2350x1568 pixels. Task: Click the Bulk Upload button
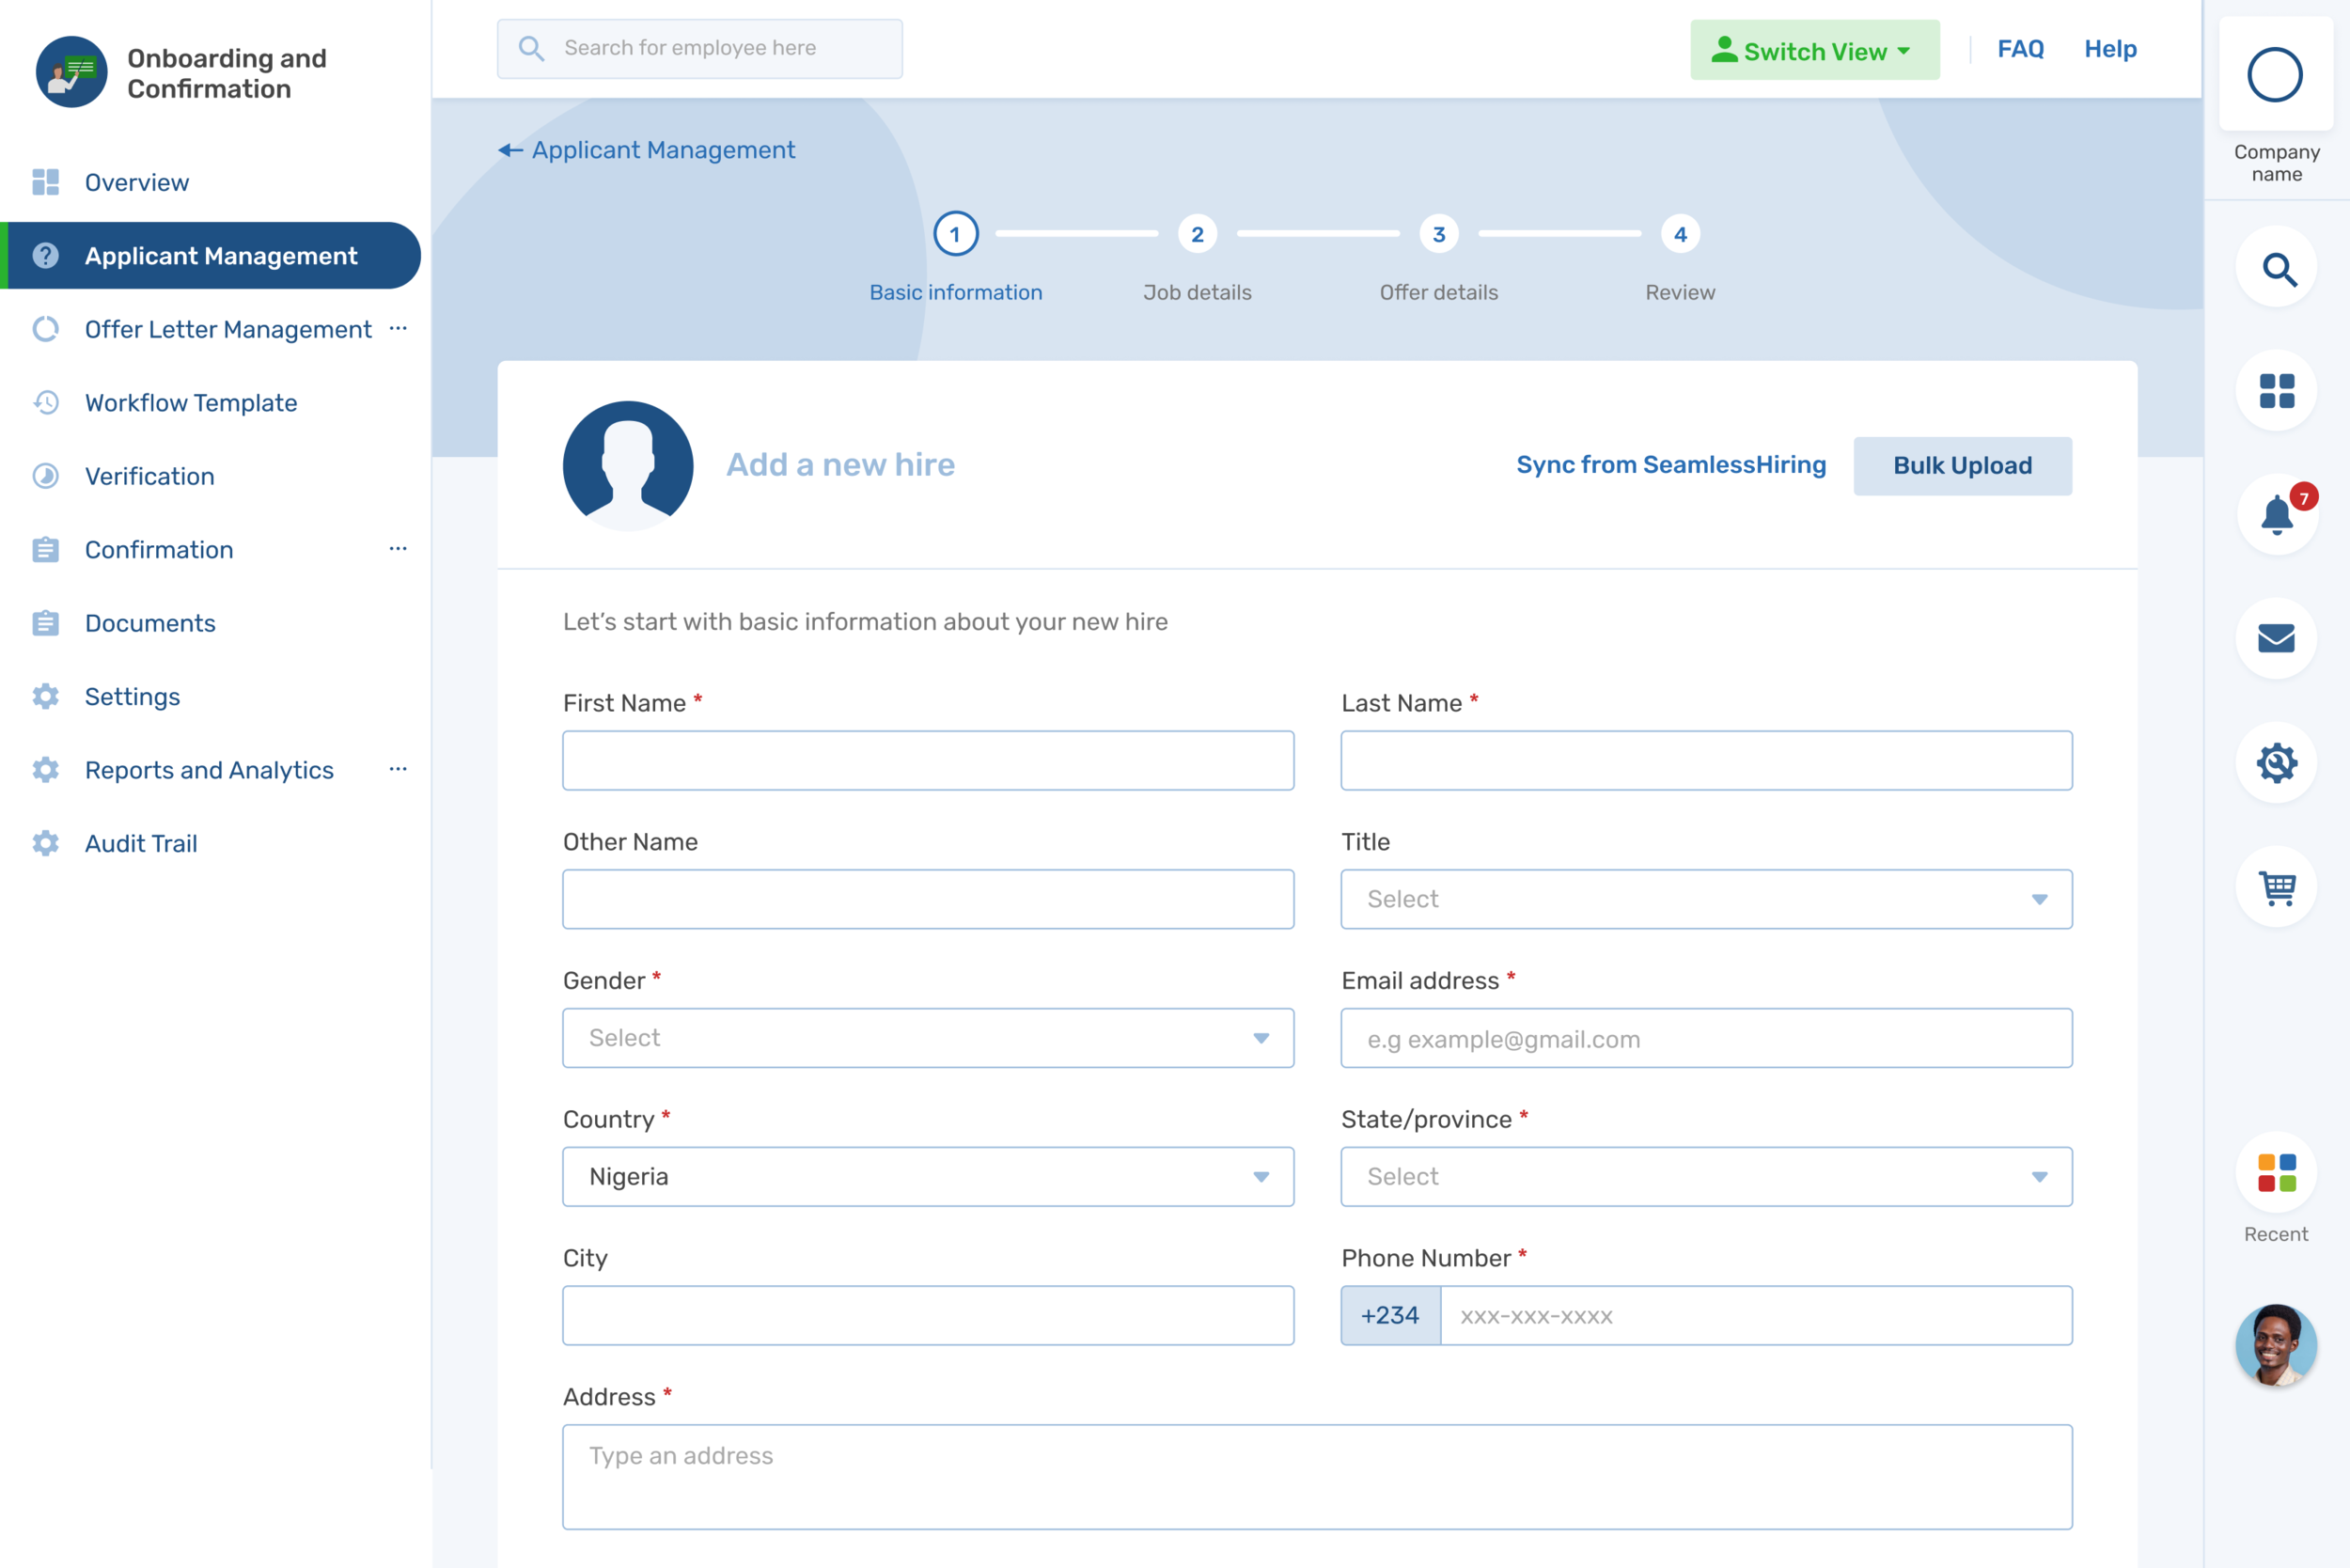click(1962, 466)
